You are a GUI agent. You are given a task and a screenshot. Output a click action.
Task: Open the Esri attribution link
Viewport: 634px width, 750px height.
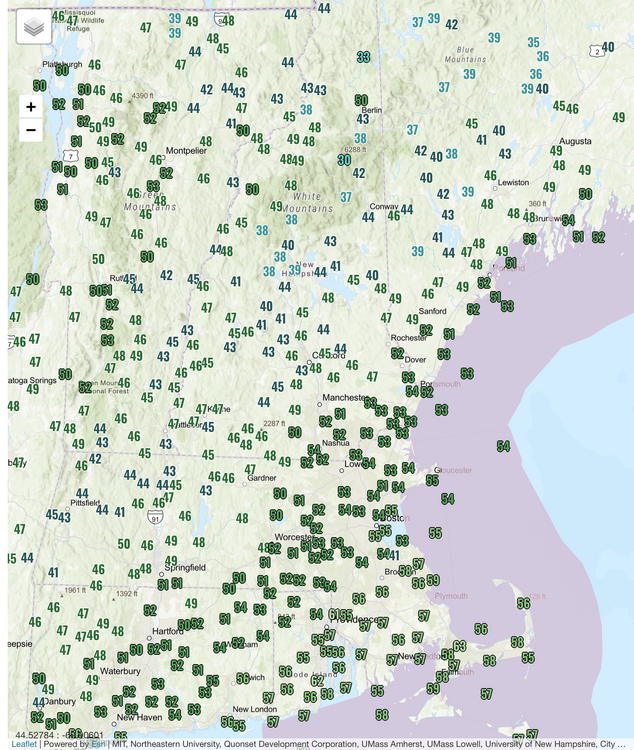pyautogui.click(x=106, y=744)
